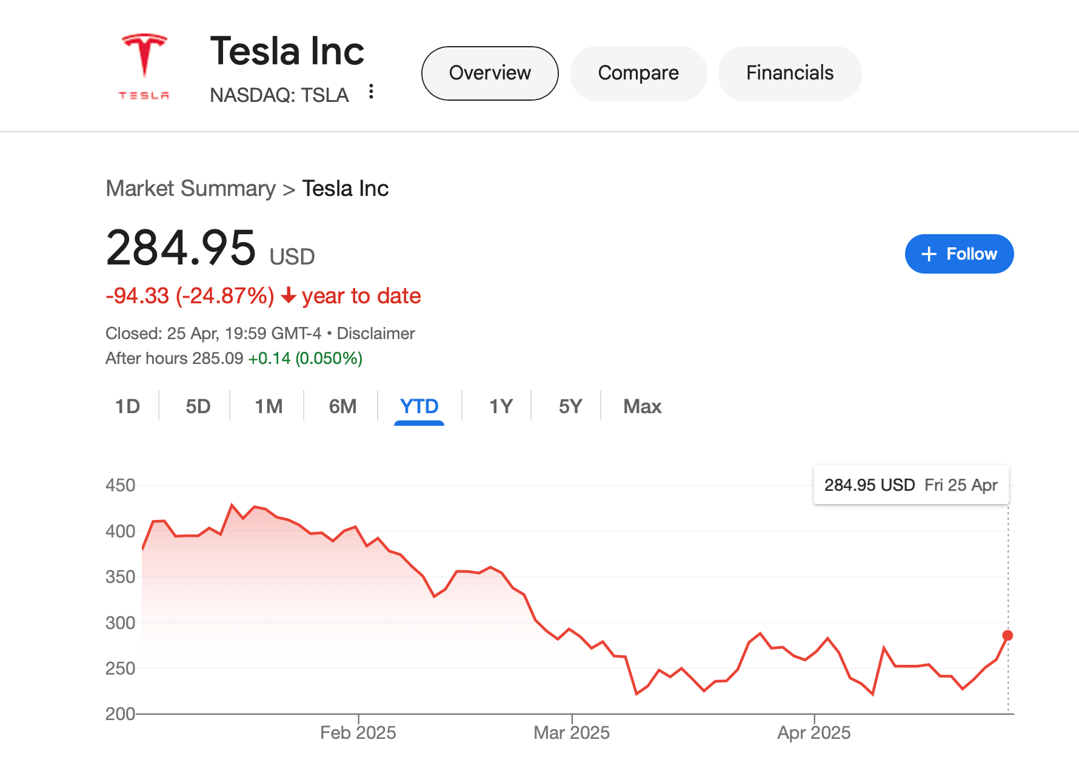
Task: Click the red down arrow indicator
Action: (x=289, y=296)
